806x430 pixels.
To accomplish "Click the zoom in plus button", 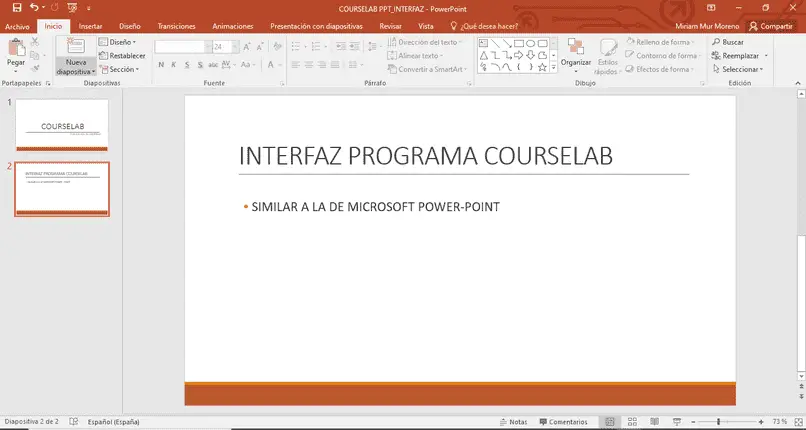I will tap(761, 422).
